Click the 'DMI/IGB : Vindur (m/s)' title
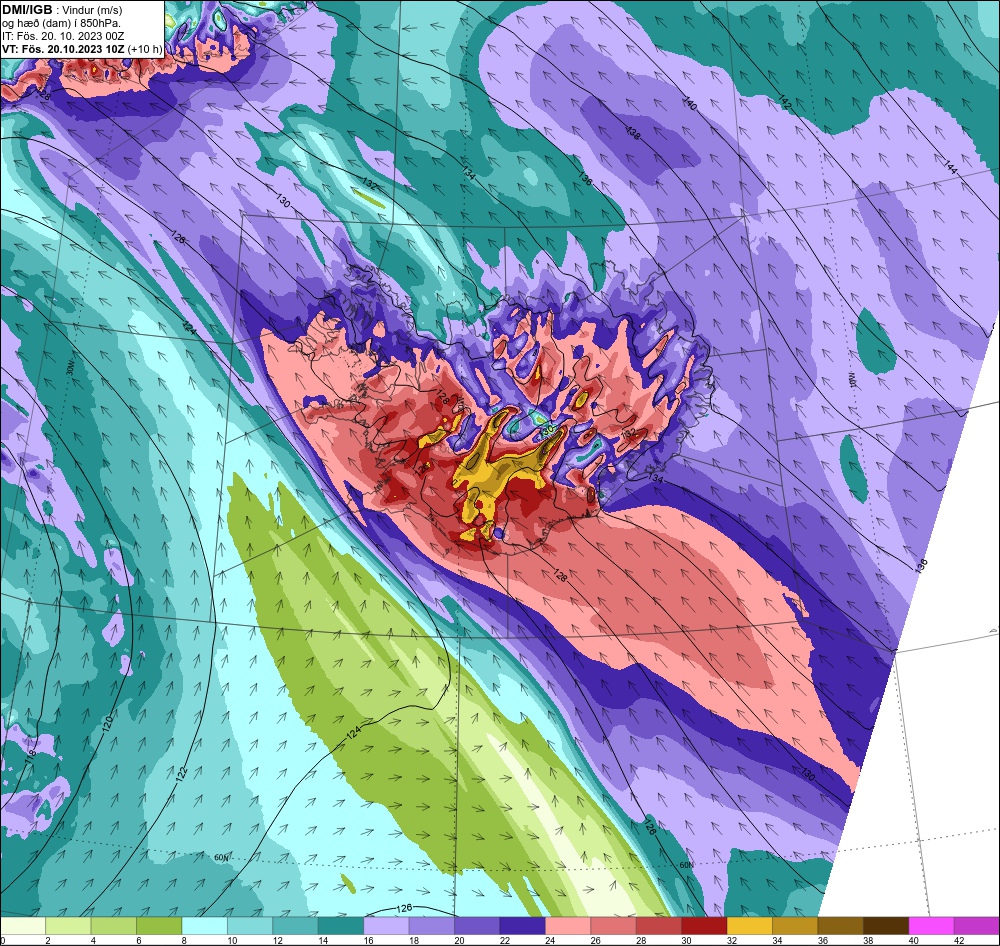Screen dimensions: 1000x946 coord(62,10)
